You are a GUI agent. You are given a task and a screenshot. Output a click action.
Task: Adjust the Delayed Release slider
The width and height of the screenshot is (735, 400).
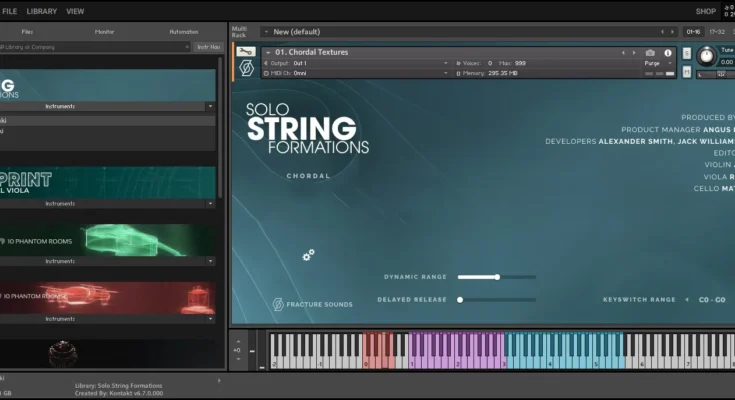pyautogui.click(x=497, y=300)
